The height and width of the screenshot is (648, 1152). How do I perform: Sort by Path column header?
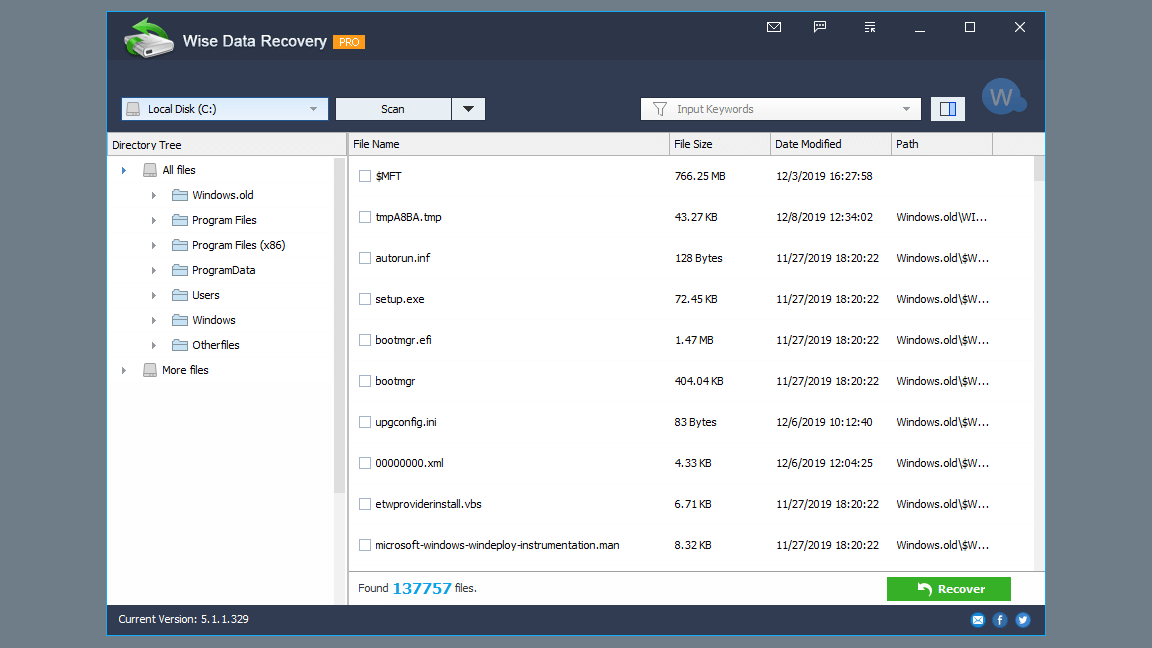tap(942, 144)
